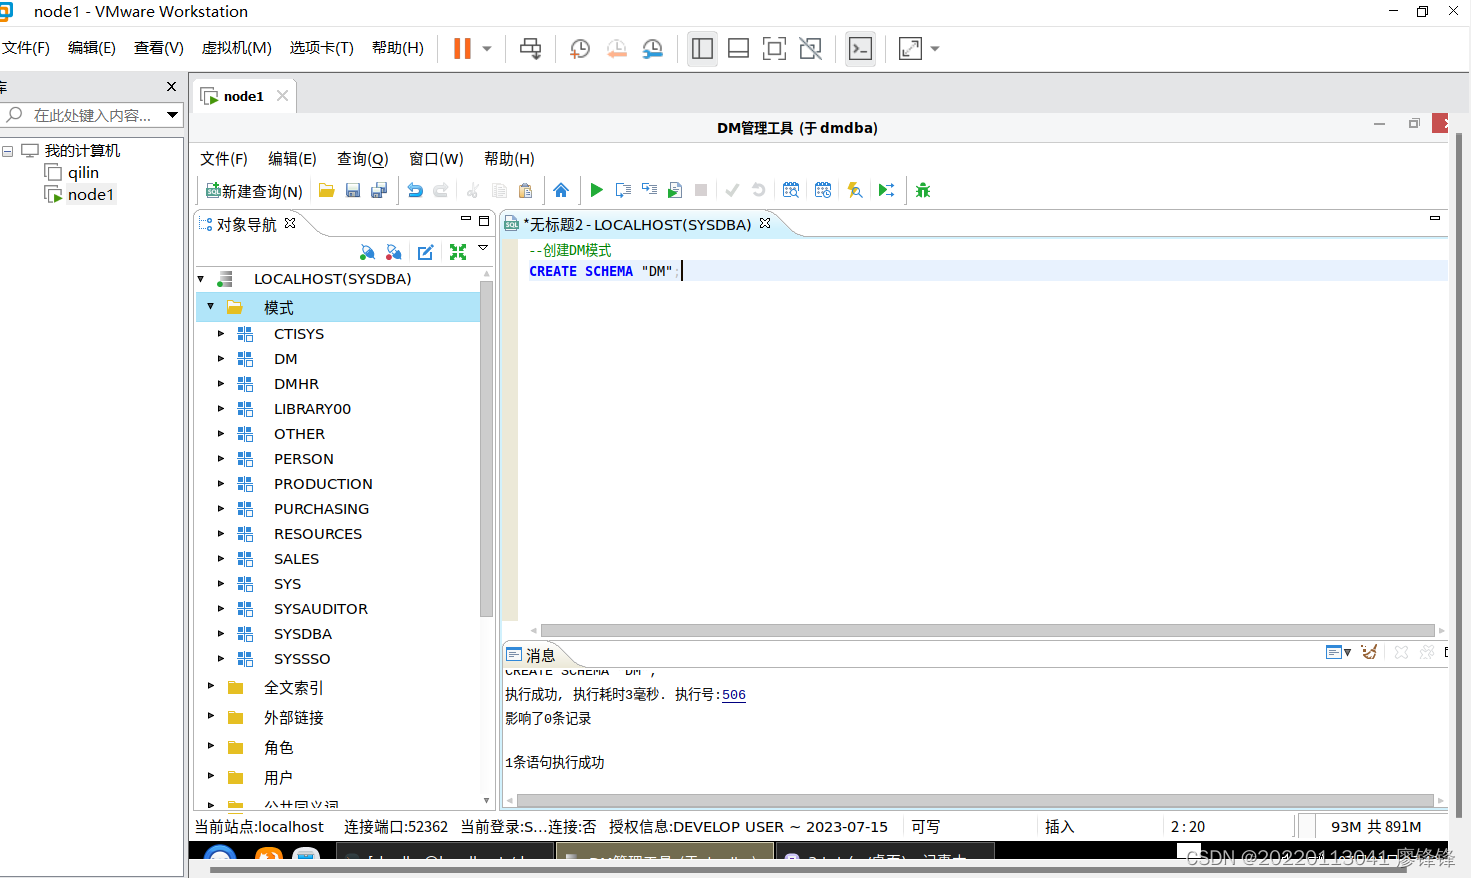This screenshot has height=878, width=1471.
Task: Open the stretch guest dropdown arrow
Action: [935, 48]
